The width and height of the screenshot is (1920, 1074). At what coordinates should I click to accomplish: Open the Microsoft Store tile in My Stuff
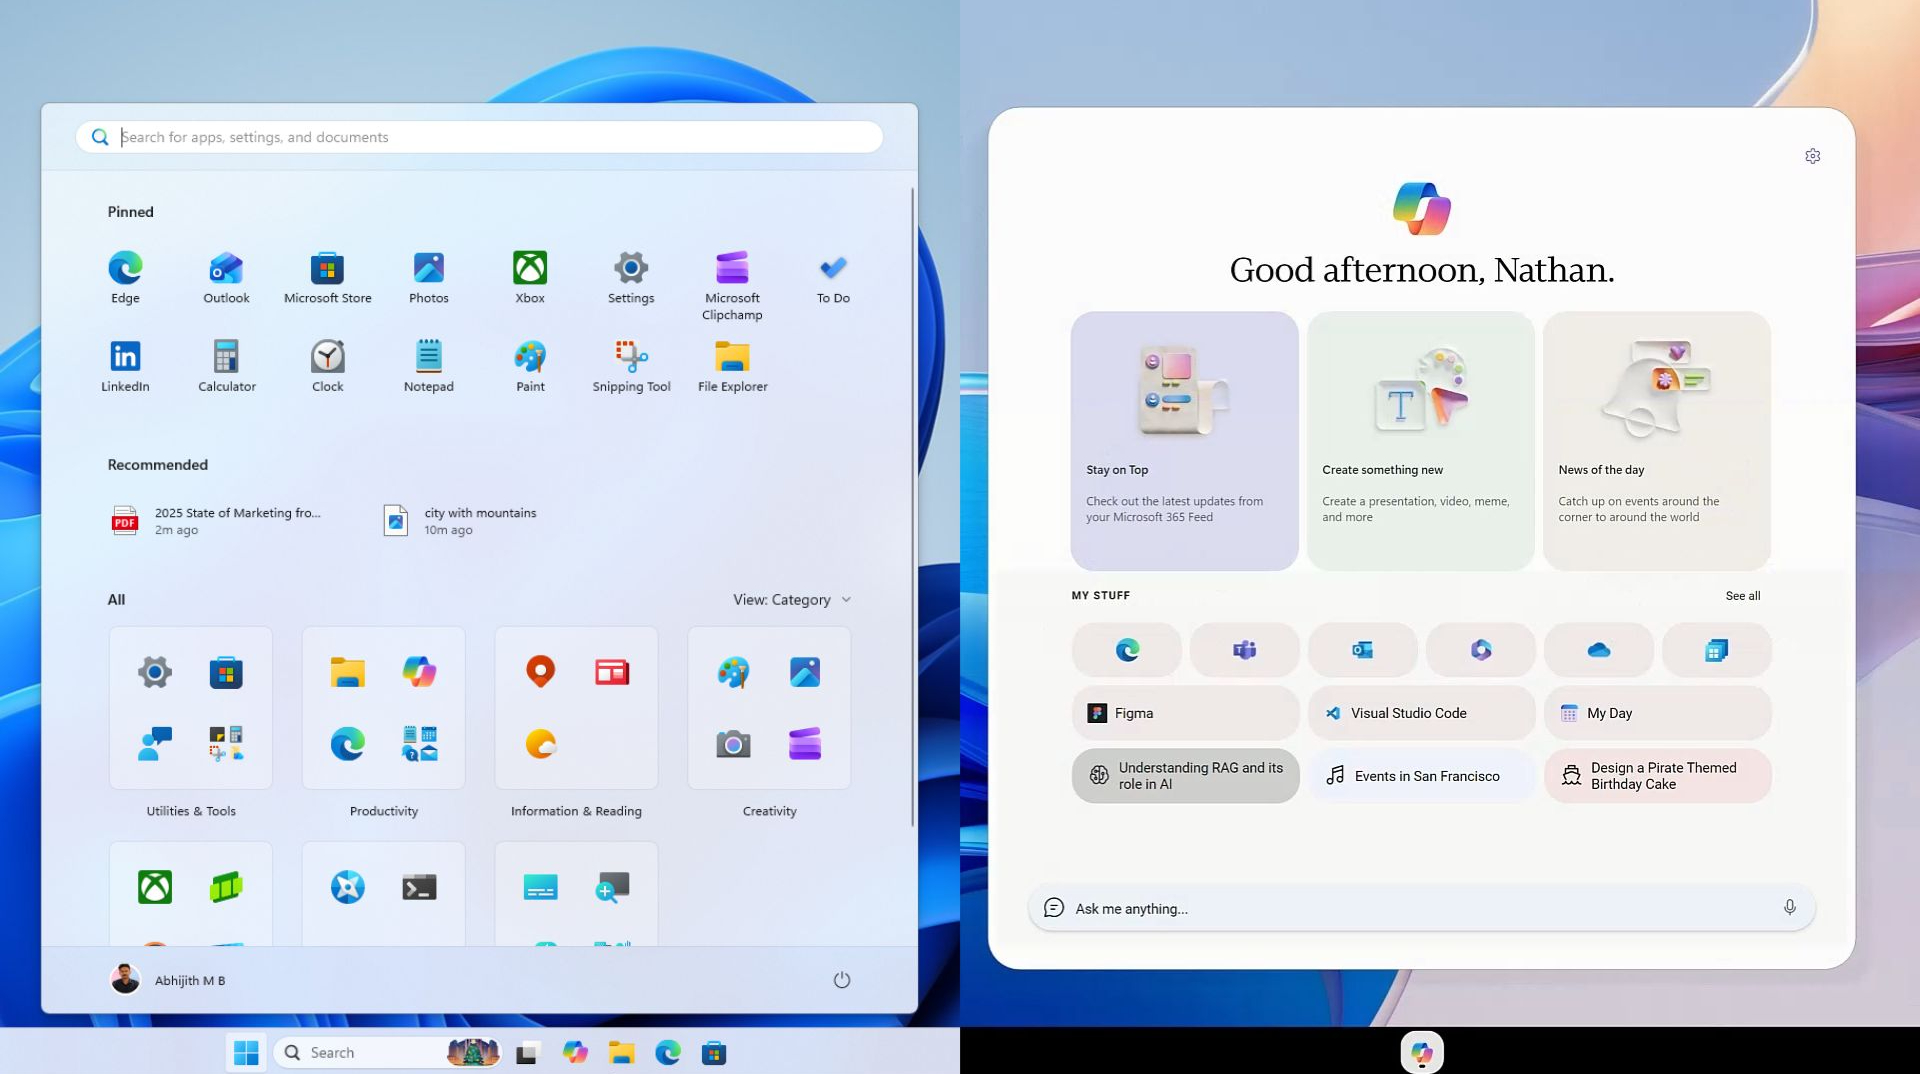pos(1717,650)
